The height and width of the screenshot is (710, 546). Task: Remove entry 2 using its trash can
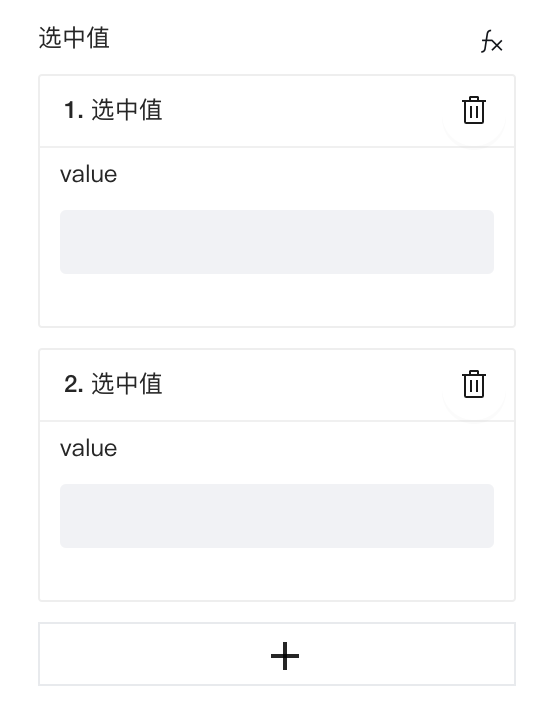(474, 384)
